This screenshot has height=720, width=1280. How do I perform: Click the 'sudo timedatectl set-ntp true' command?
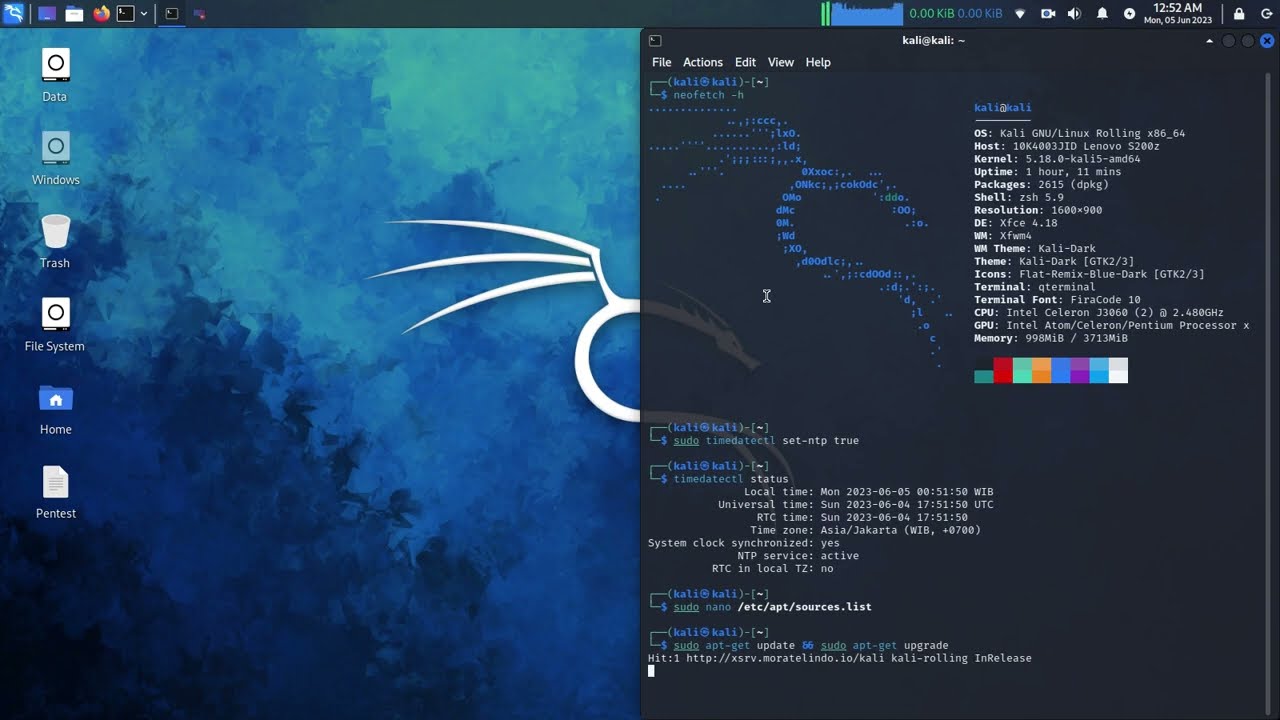point(766,440)
